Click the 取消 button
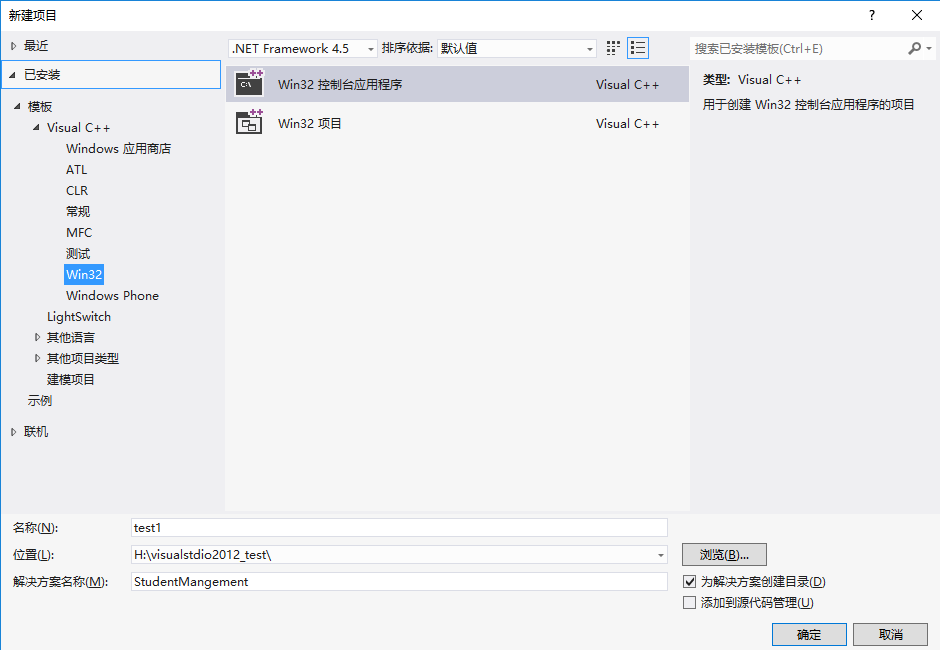Screen dimensions: 940x650 pos(890,634)
